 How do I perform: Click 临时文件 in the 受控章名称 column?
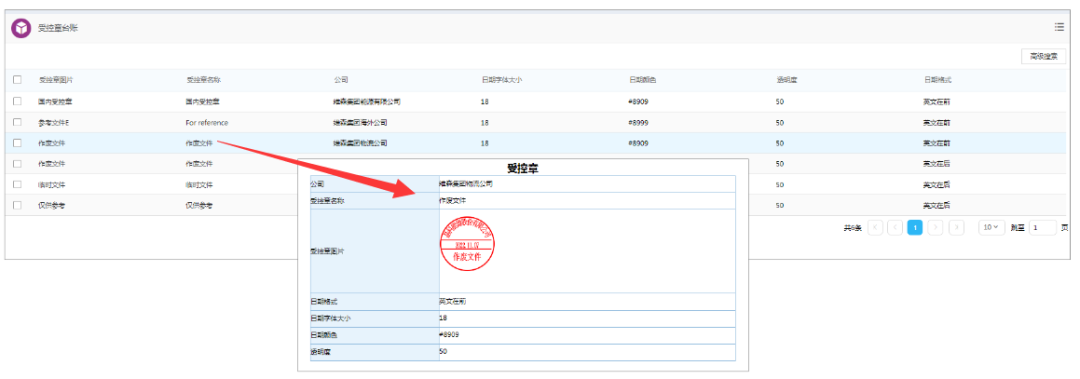[199, 185]
